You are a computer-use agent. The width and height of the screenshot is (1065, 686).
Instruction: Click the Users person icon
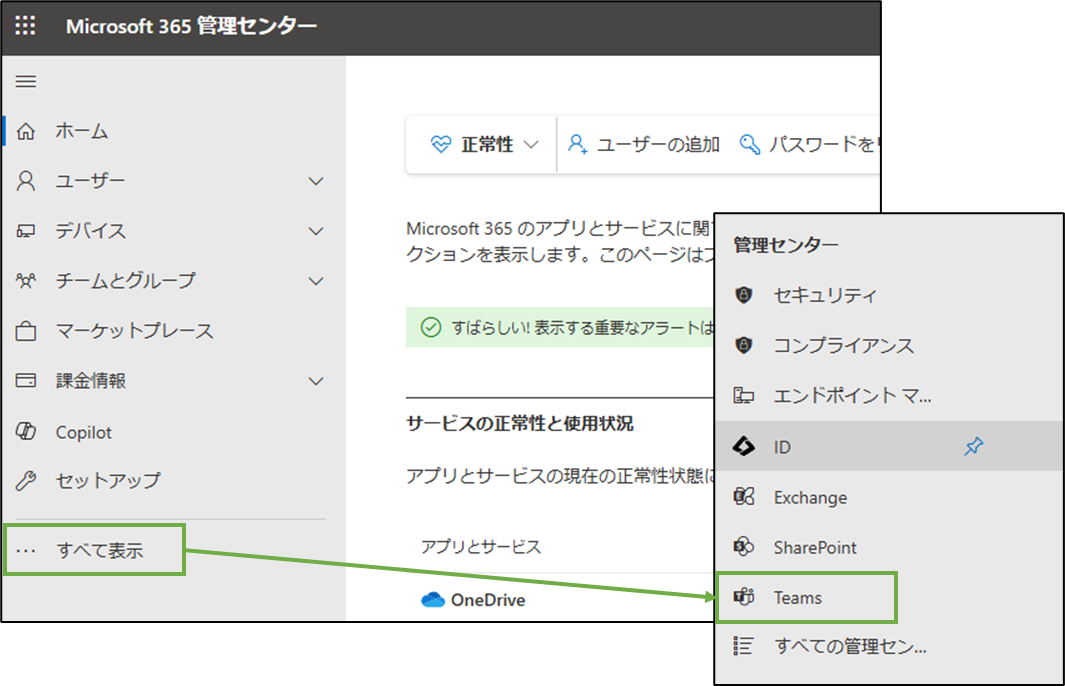(x=26, y=181)
